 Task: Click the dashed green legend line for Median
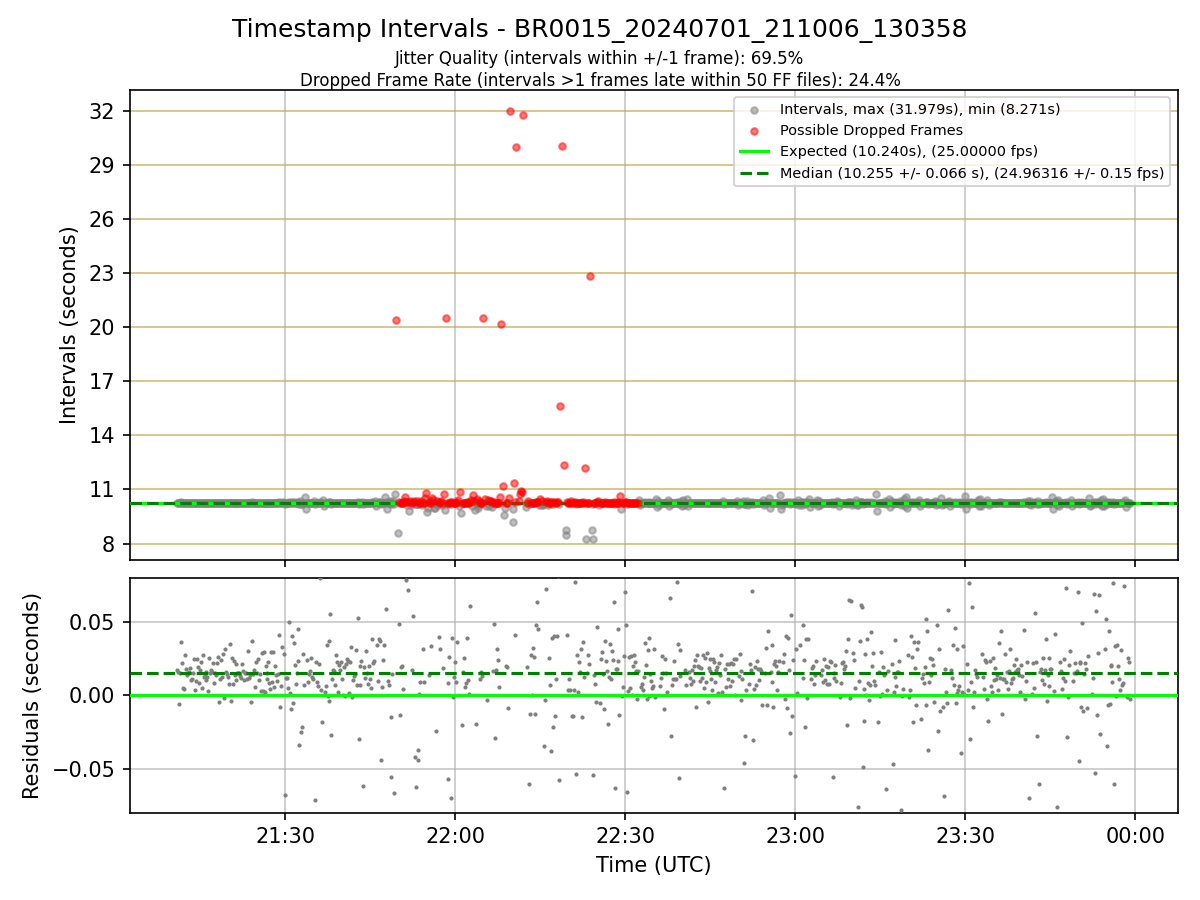click(x=754, y=173)
